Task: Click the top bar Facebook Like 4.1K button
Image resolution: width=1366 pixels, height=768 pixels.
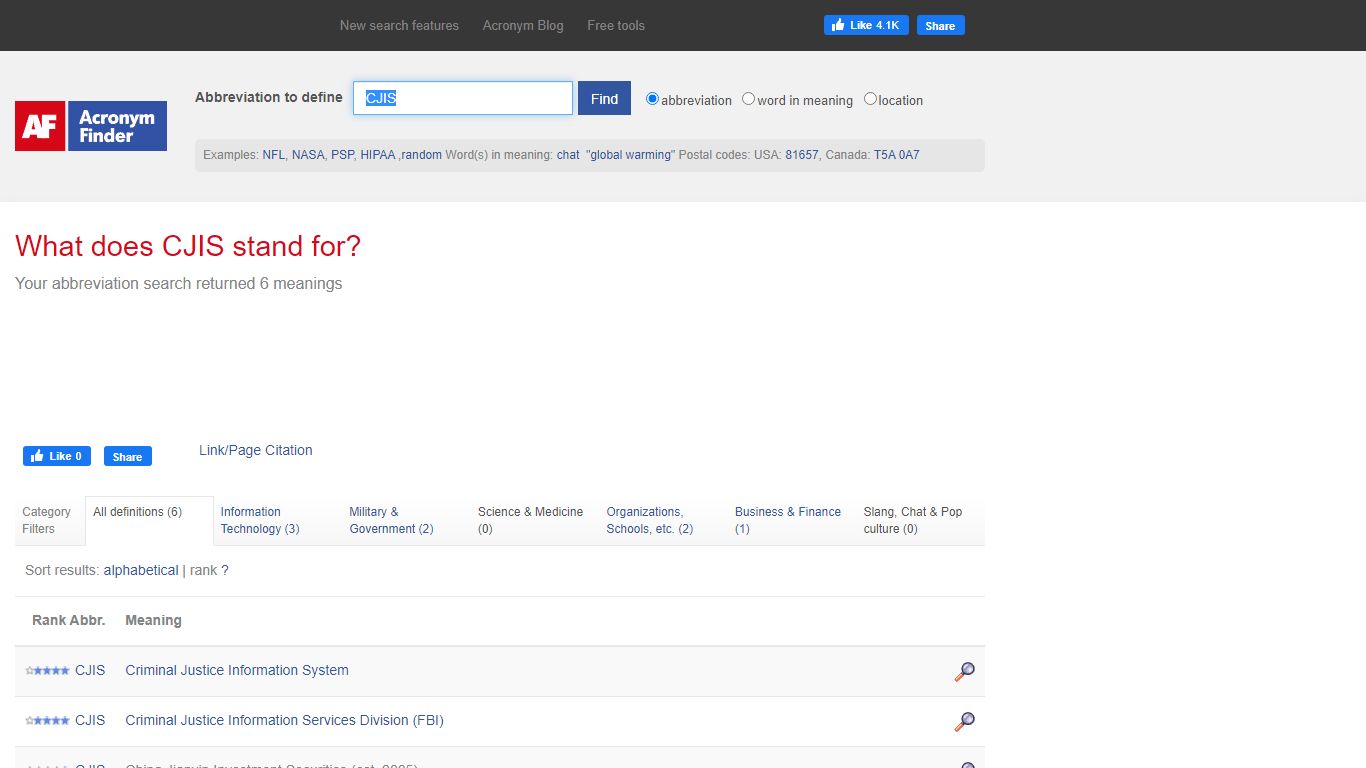Action: [x=866, y=25]
